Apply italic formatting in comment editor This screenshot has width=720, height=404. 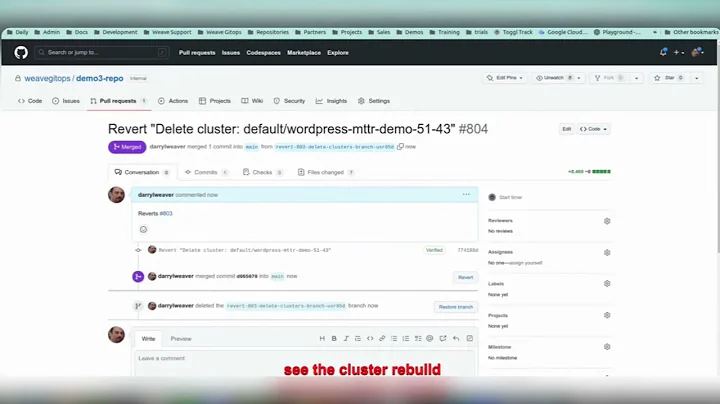click(346, 338)
